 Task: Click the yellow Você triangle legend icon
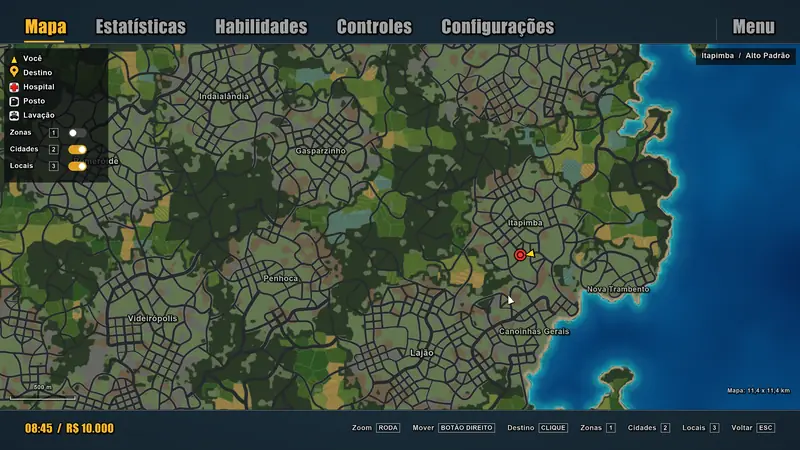(14, 59)
